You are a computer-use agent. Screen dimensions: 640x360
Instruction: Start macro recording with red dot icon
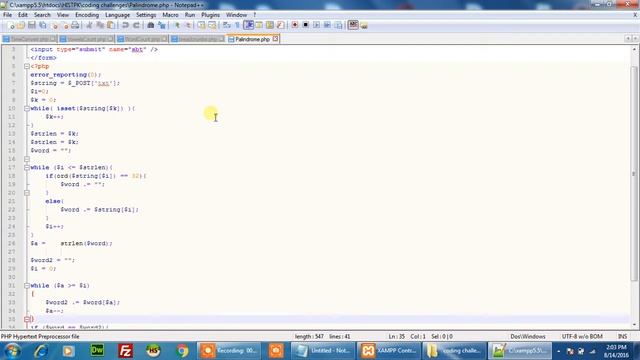(295, 25)
